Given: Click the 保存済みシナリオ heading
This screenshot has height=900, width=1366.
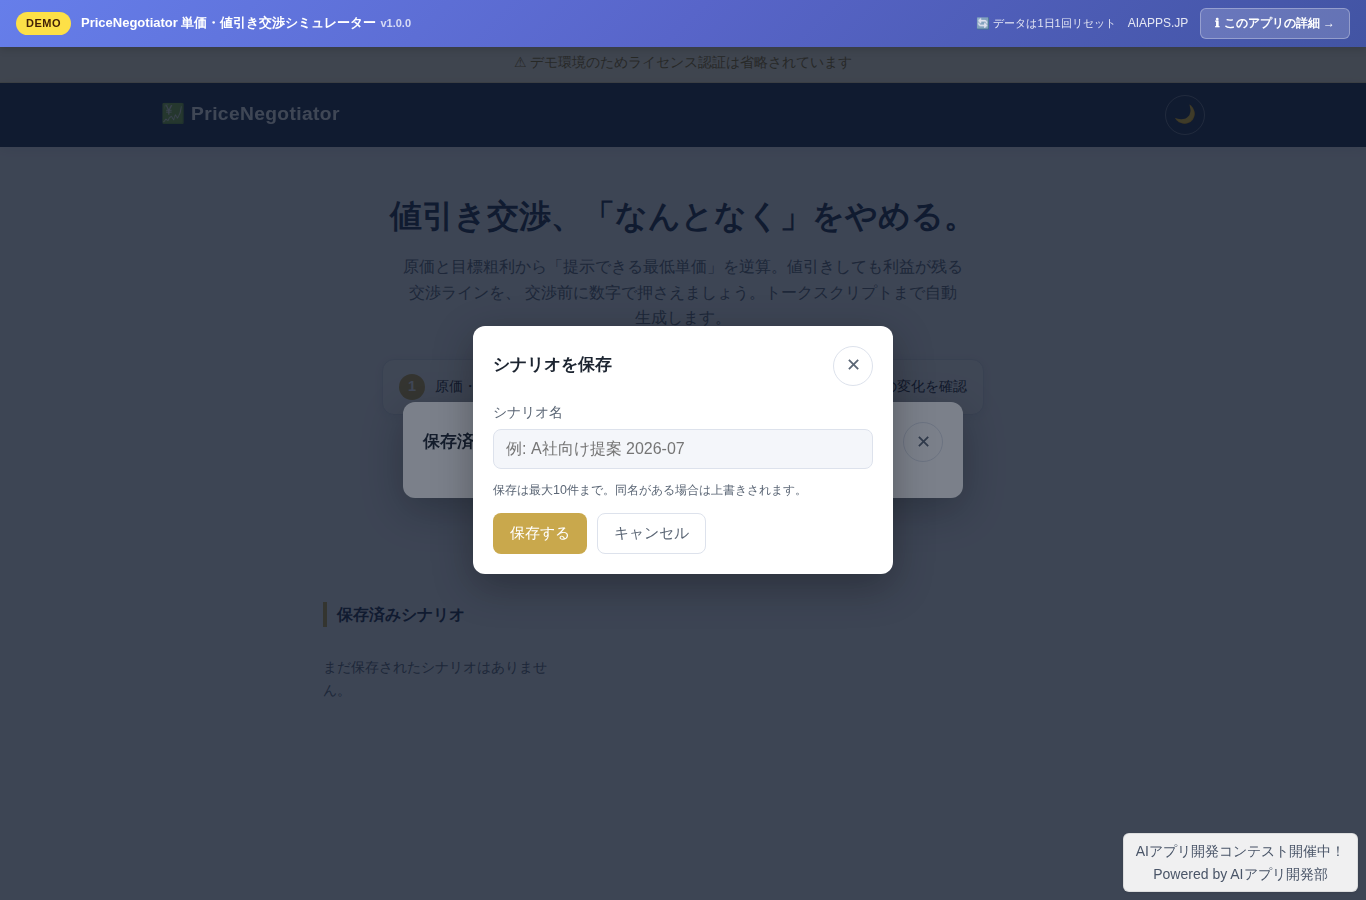Looking at the screenshot, I should [x=400, y=615].
